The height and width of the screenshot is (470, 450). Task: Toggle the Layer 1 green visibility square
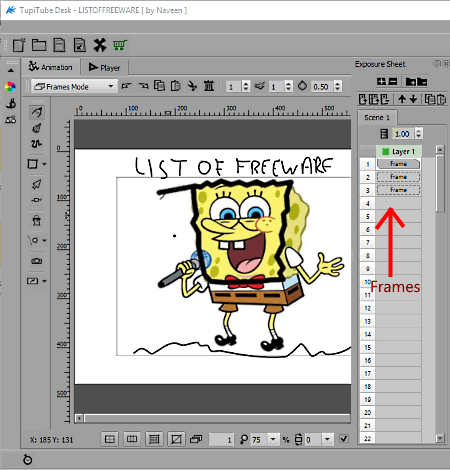pyautogui.click(x=385, y=152)
